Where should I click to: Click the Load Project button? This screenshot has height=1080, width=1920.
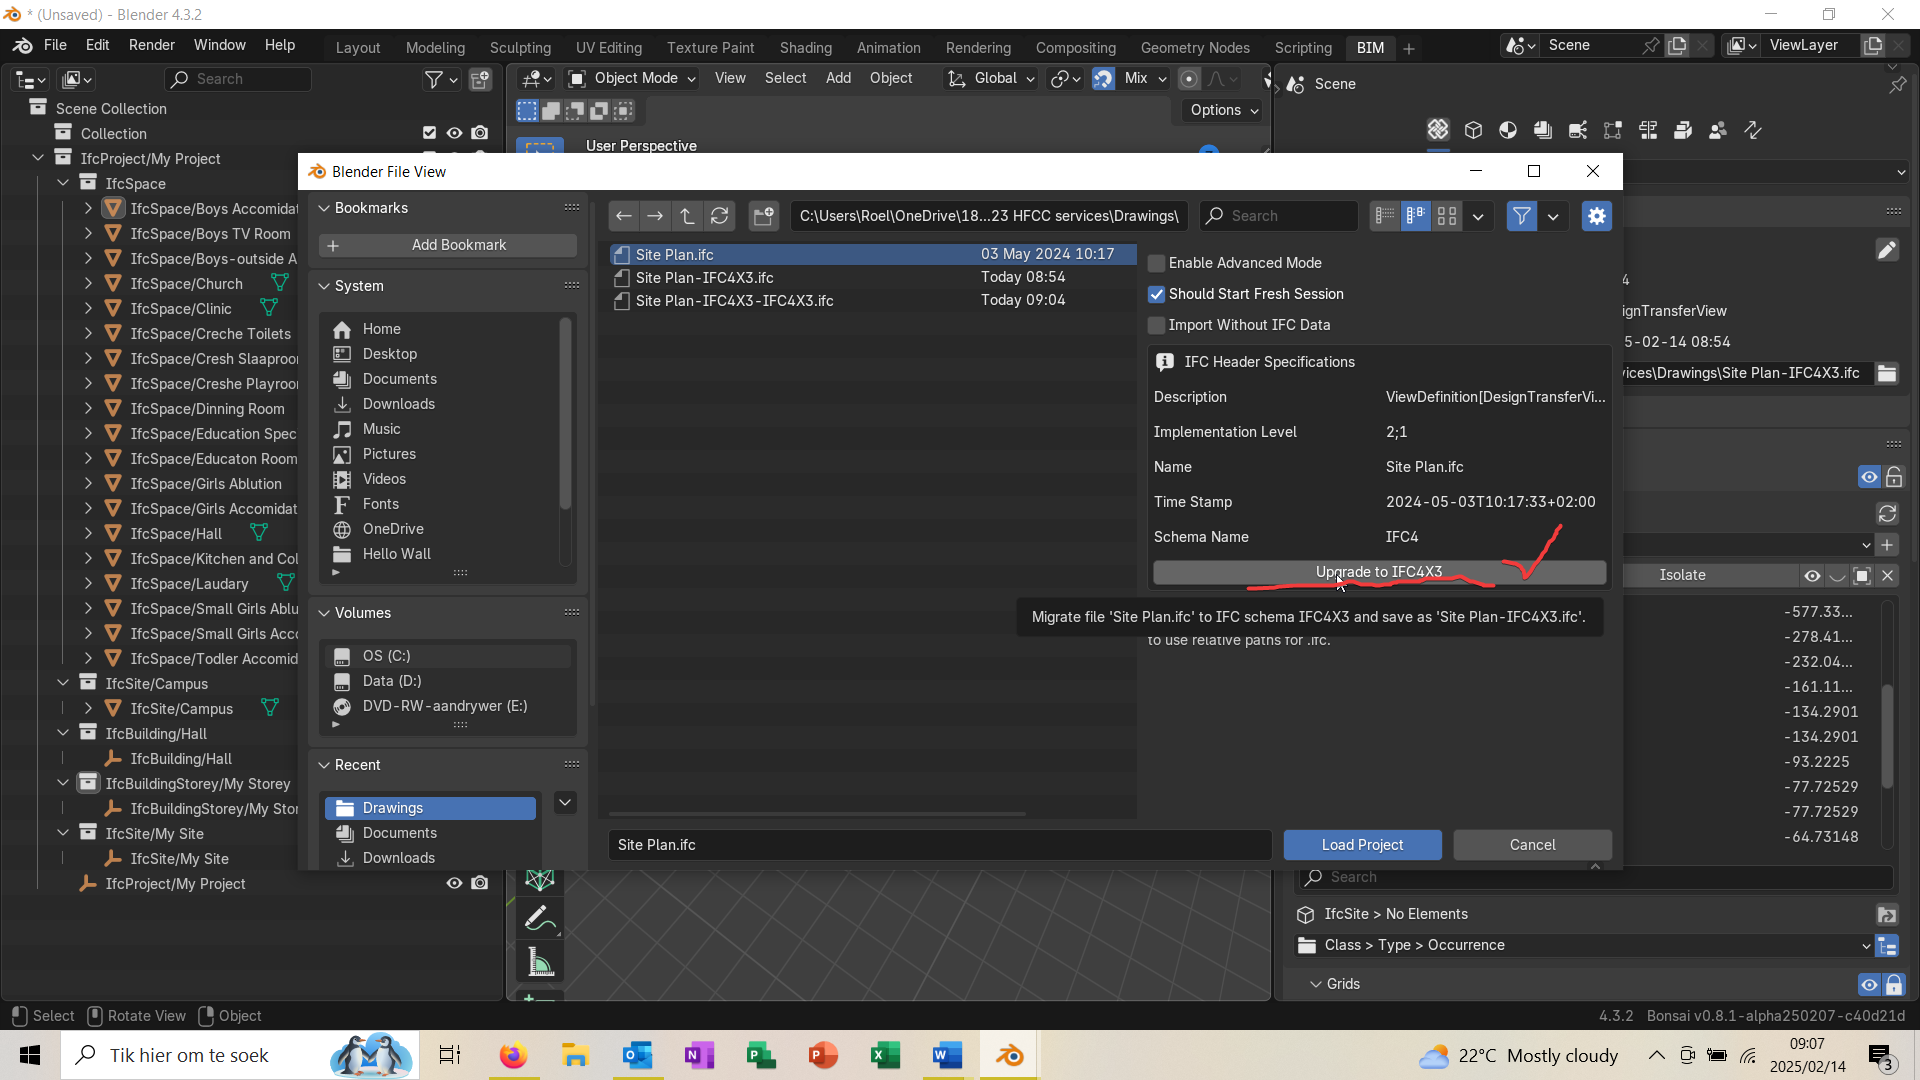[1361, 845]
